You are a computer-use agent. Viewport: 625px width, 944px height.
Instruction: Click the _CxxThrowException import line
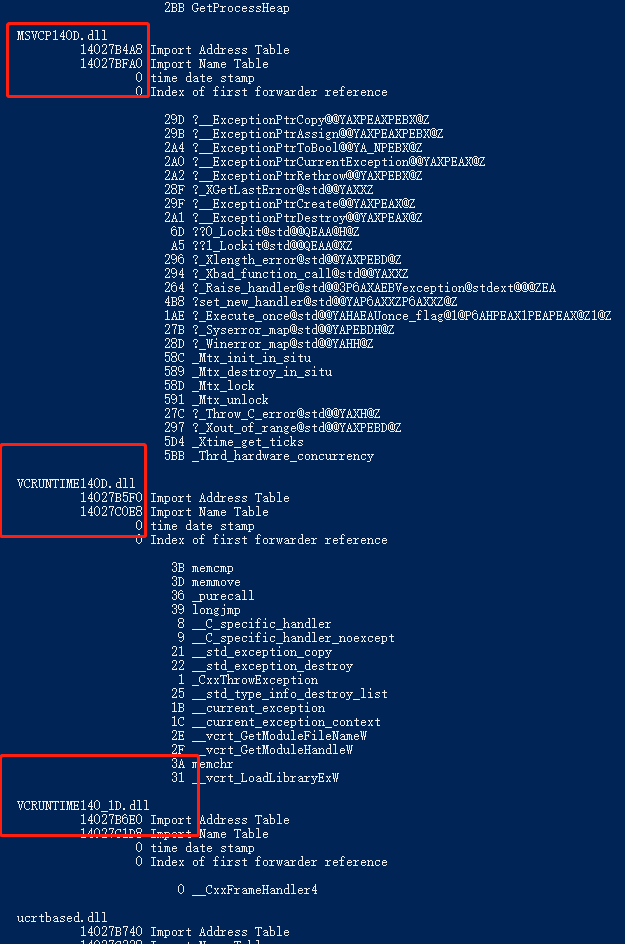tap(247, 680)
